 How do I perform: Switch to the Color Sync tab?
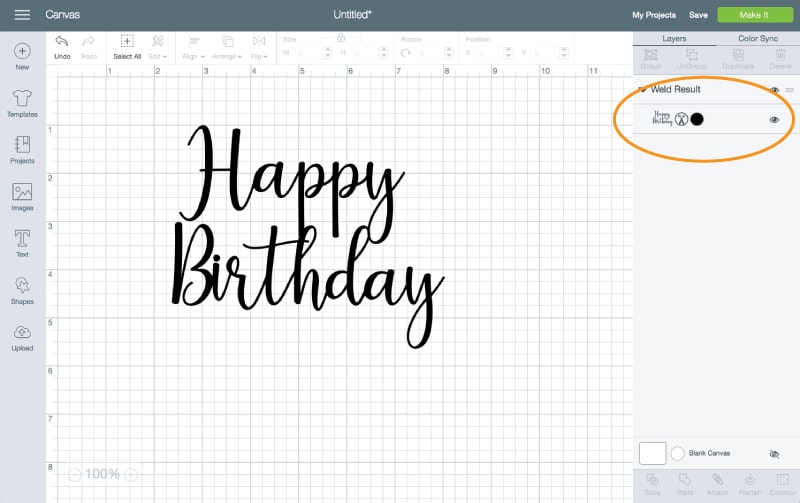tap(758, 39)
